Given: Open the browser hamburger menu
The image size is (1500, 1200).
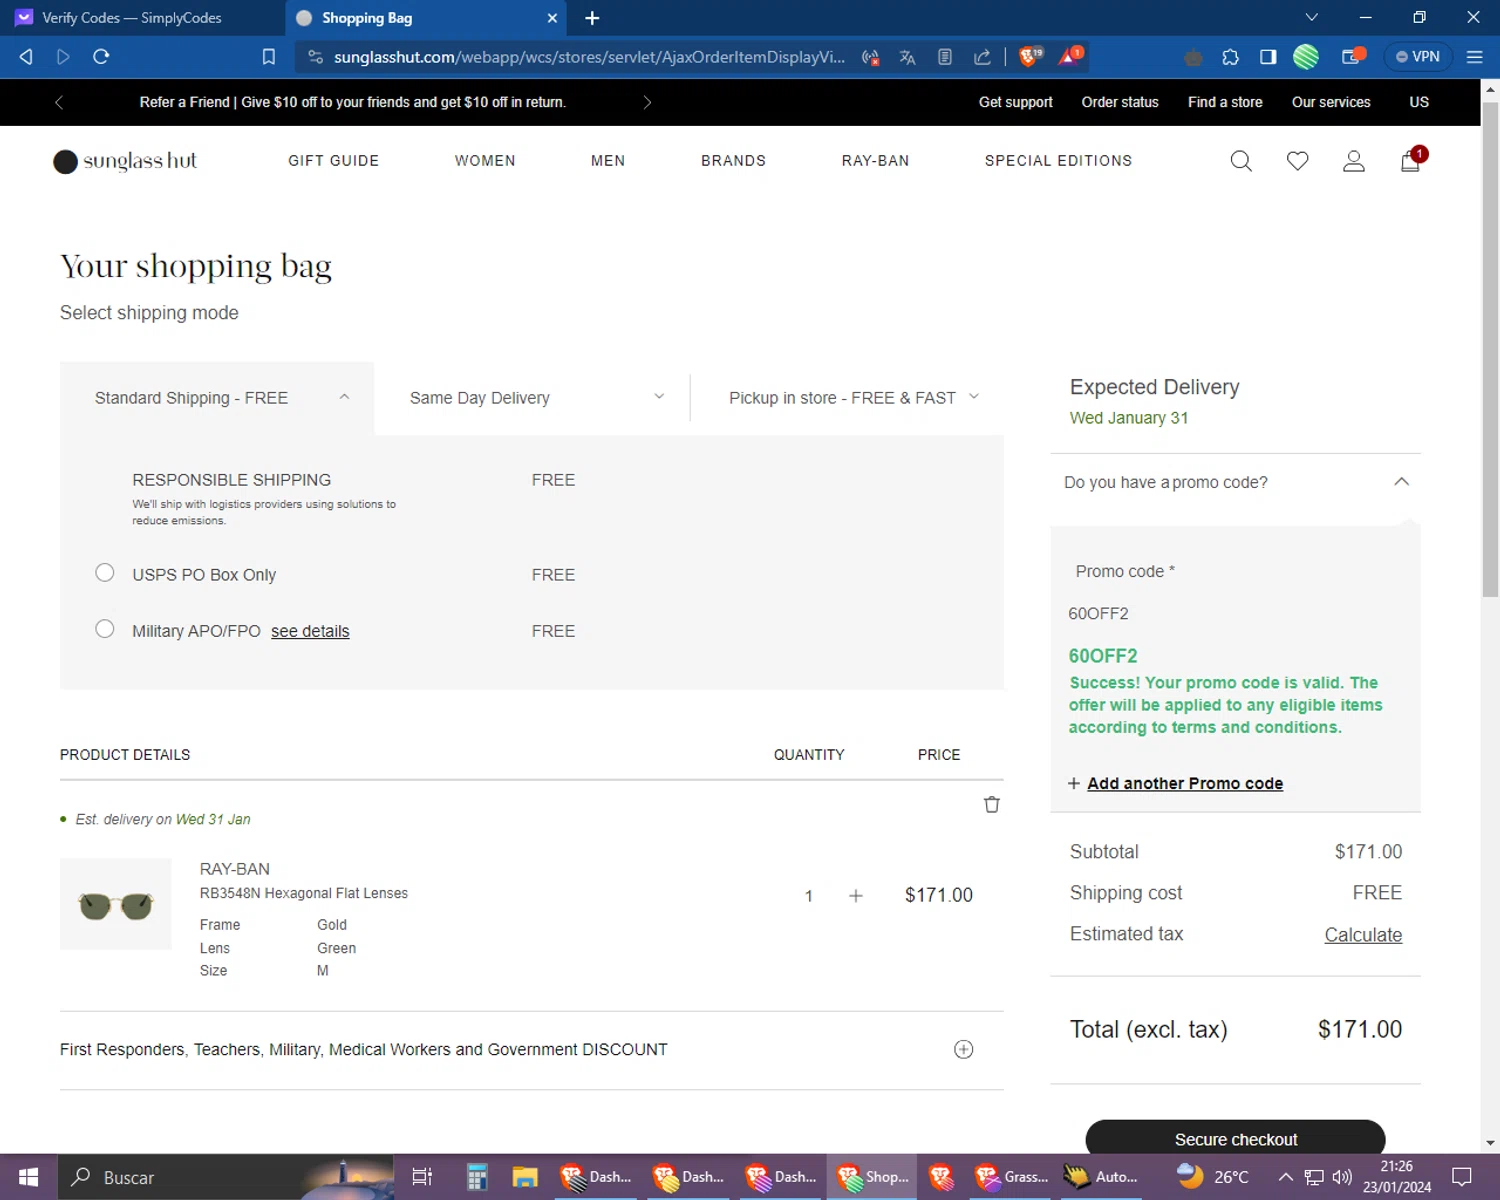Looking at the screenshot, I should pyautogui.click(x=1474, y=57).
